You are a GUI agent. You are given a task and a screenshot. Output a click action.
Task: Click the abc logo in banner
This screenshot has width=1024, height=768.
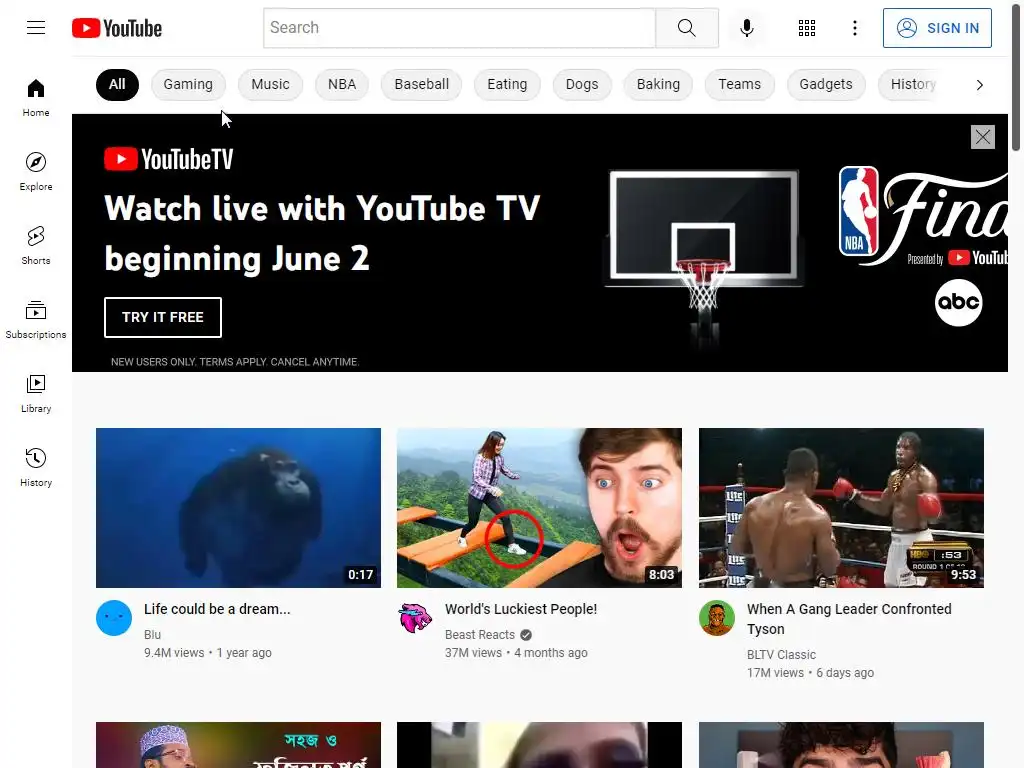[x=958, y=302]
